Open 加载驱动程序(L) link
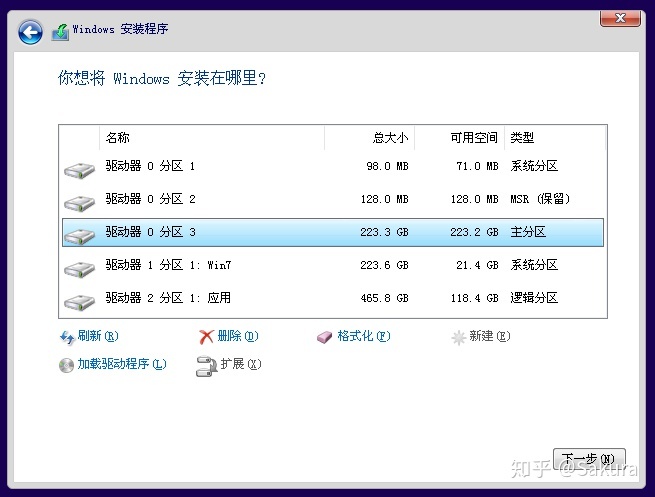 pos(122,364)
